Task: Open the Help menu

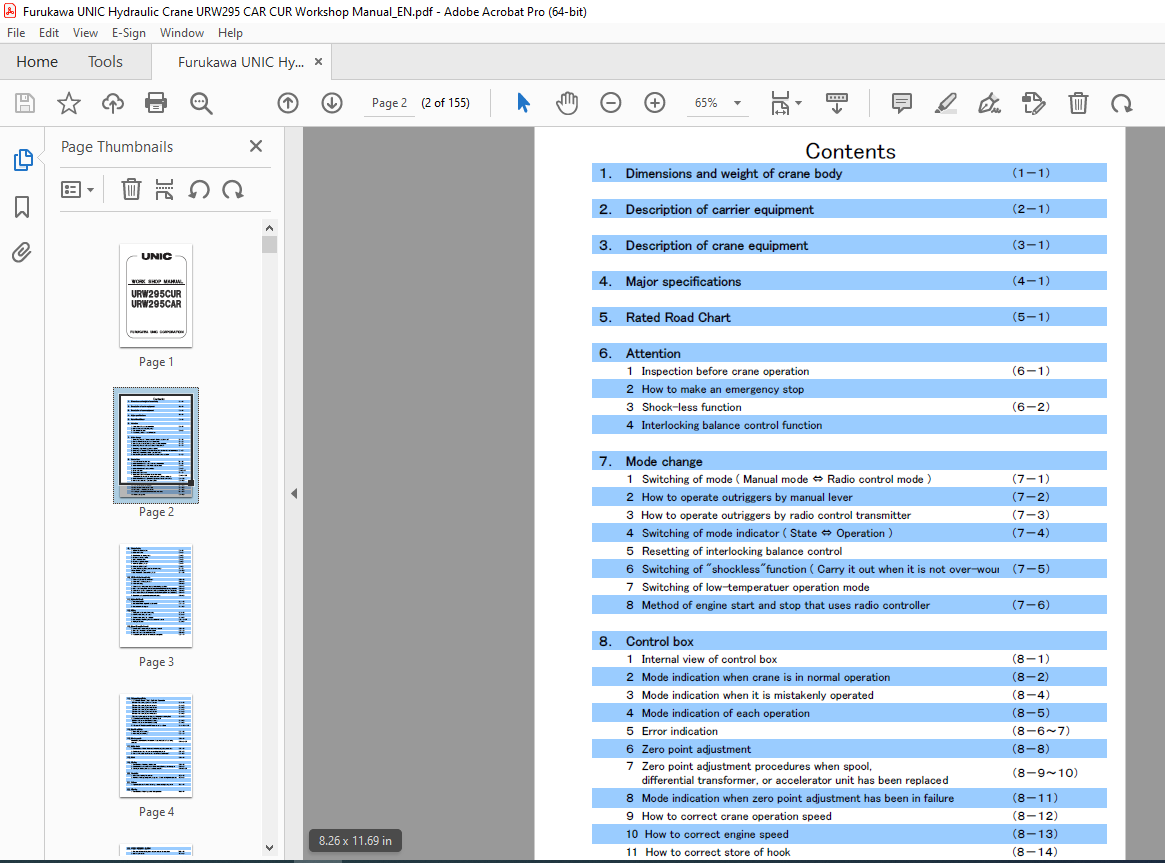Action: pos(230,33)
